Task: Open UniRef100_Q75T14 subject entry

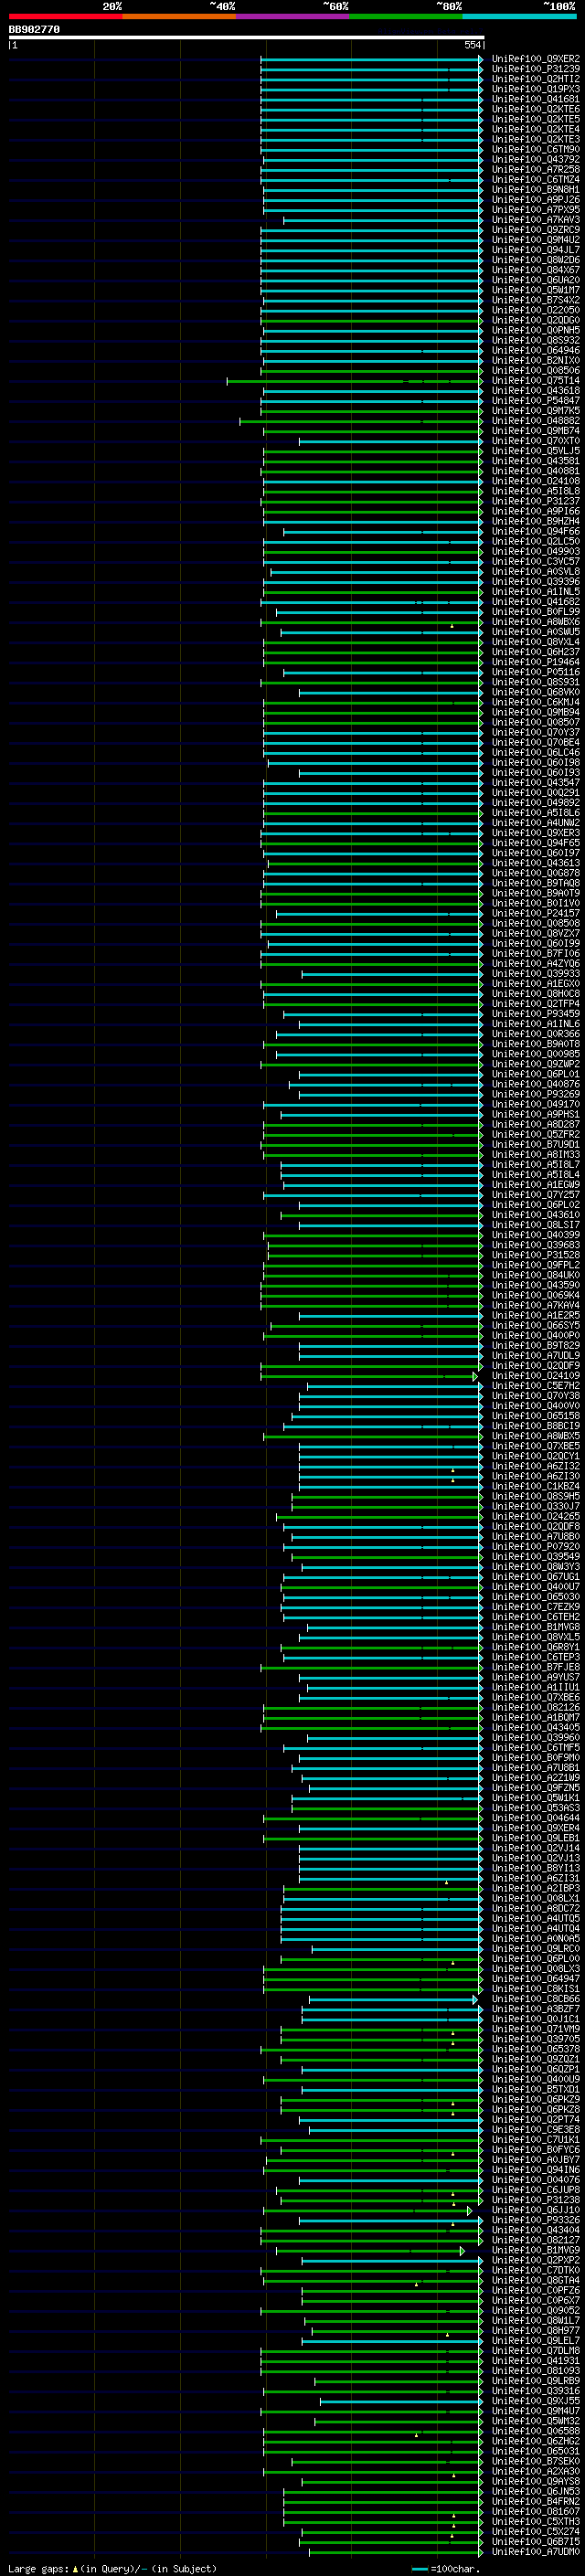Action: pyautogui.click(x=535, y=381)
